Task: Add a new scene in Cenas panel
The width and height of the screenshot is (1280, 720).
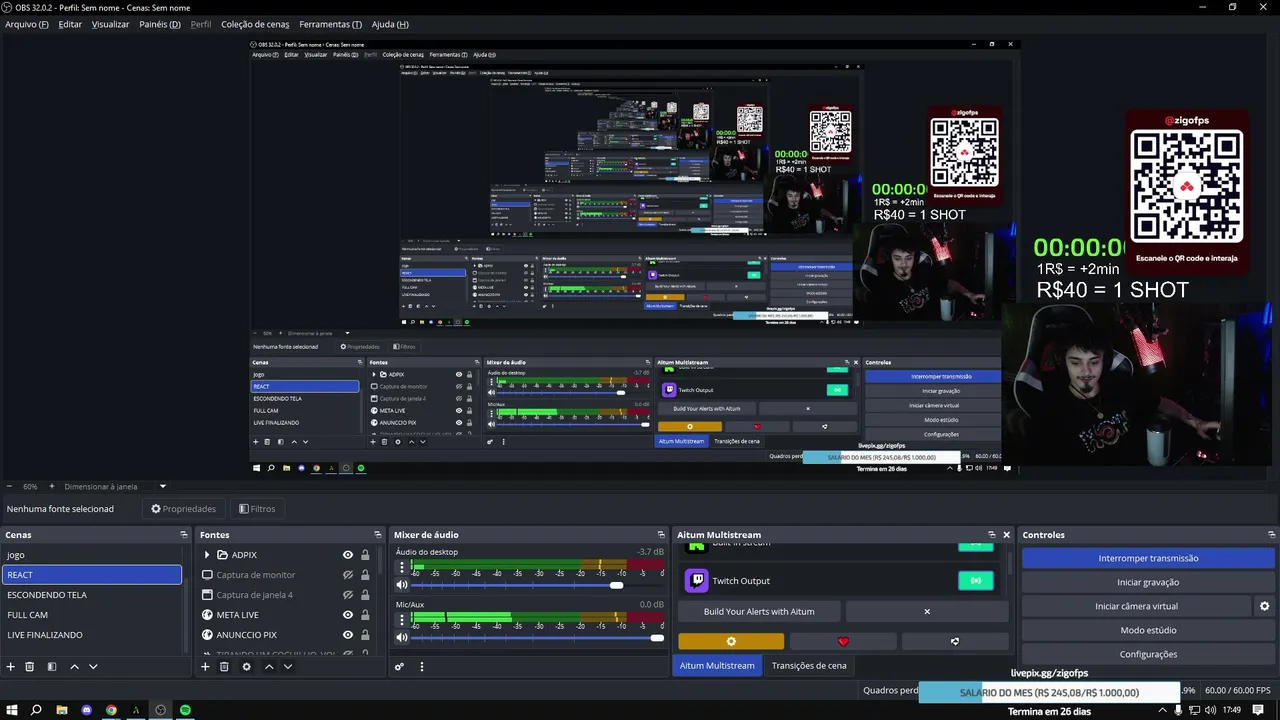Action: 11,667
